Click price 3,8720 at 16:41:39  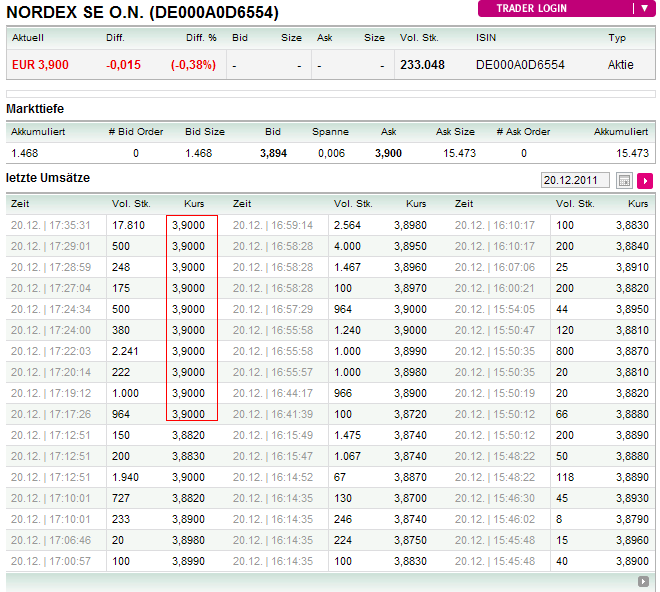pyautogui.click(x=410, y=414)
